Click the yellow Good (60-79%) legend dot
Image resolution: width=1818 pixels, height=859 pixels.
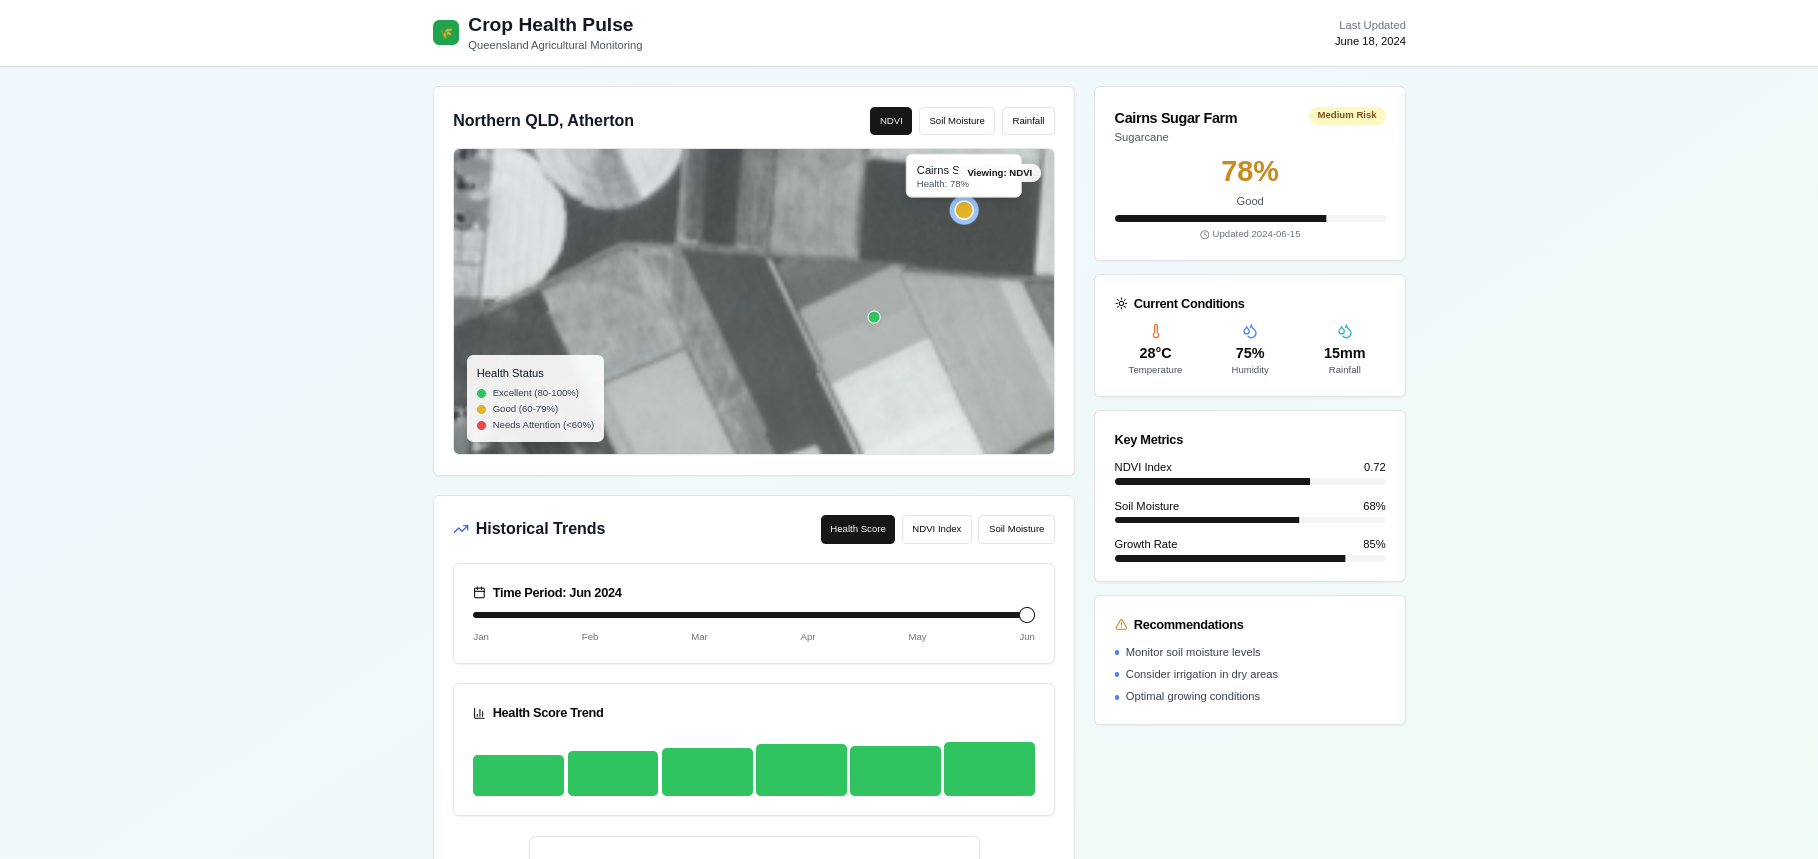pyautogui.click(x=481, y=409)
